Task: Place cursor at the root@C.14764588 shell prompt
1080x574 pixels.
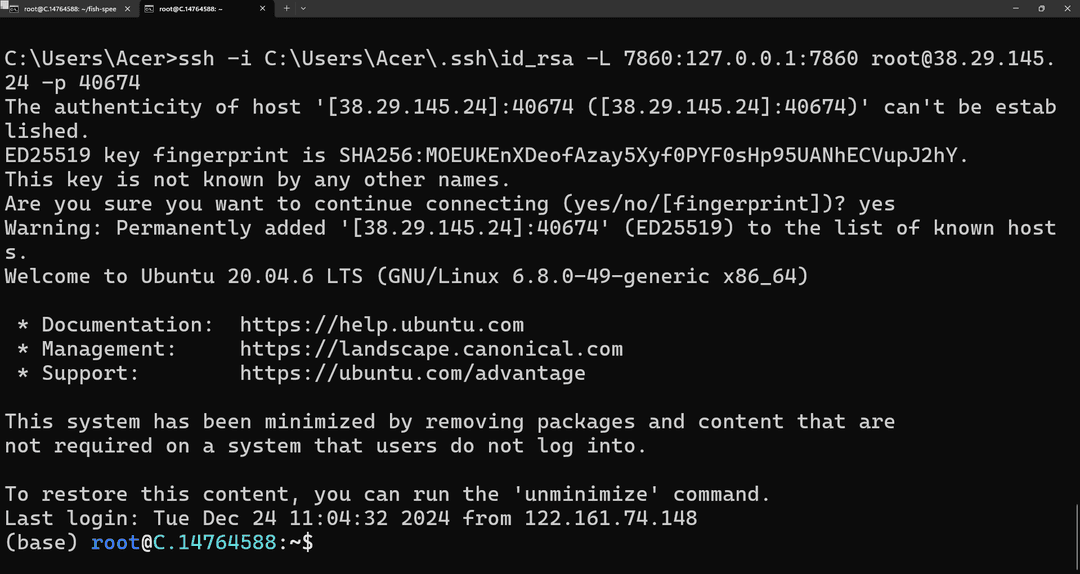Action: 158,542
